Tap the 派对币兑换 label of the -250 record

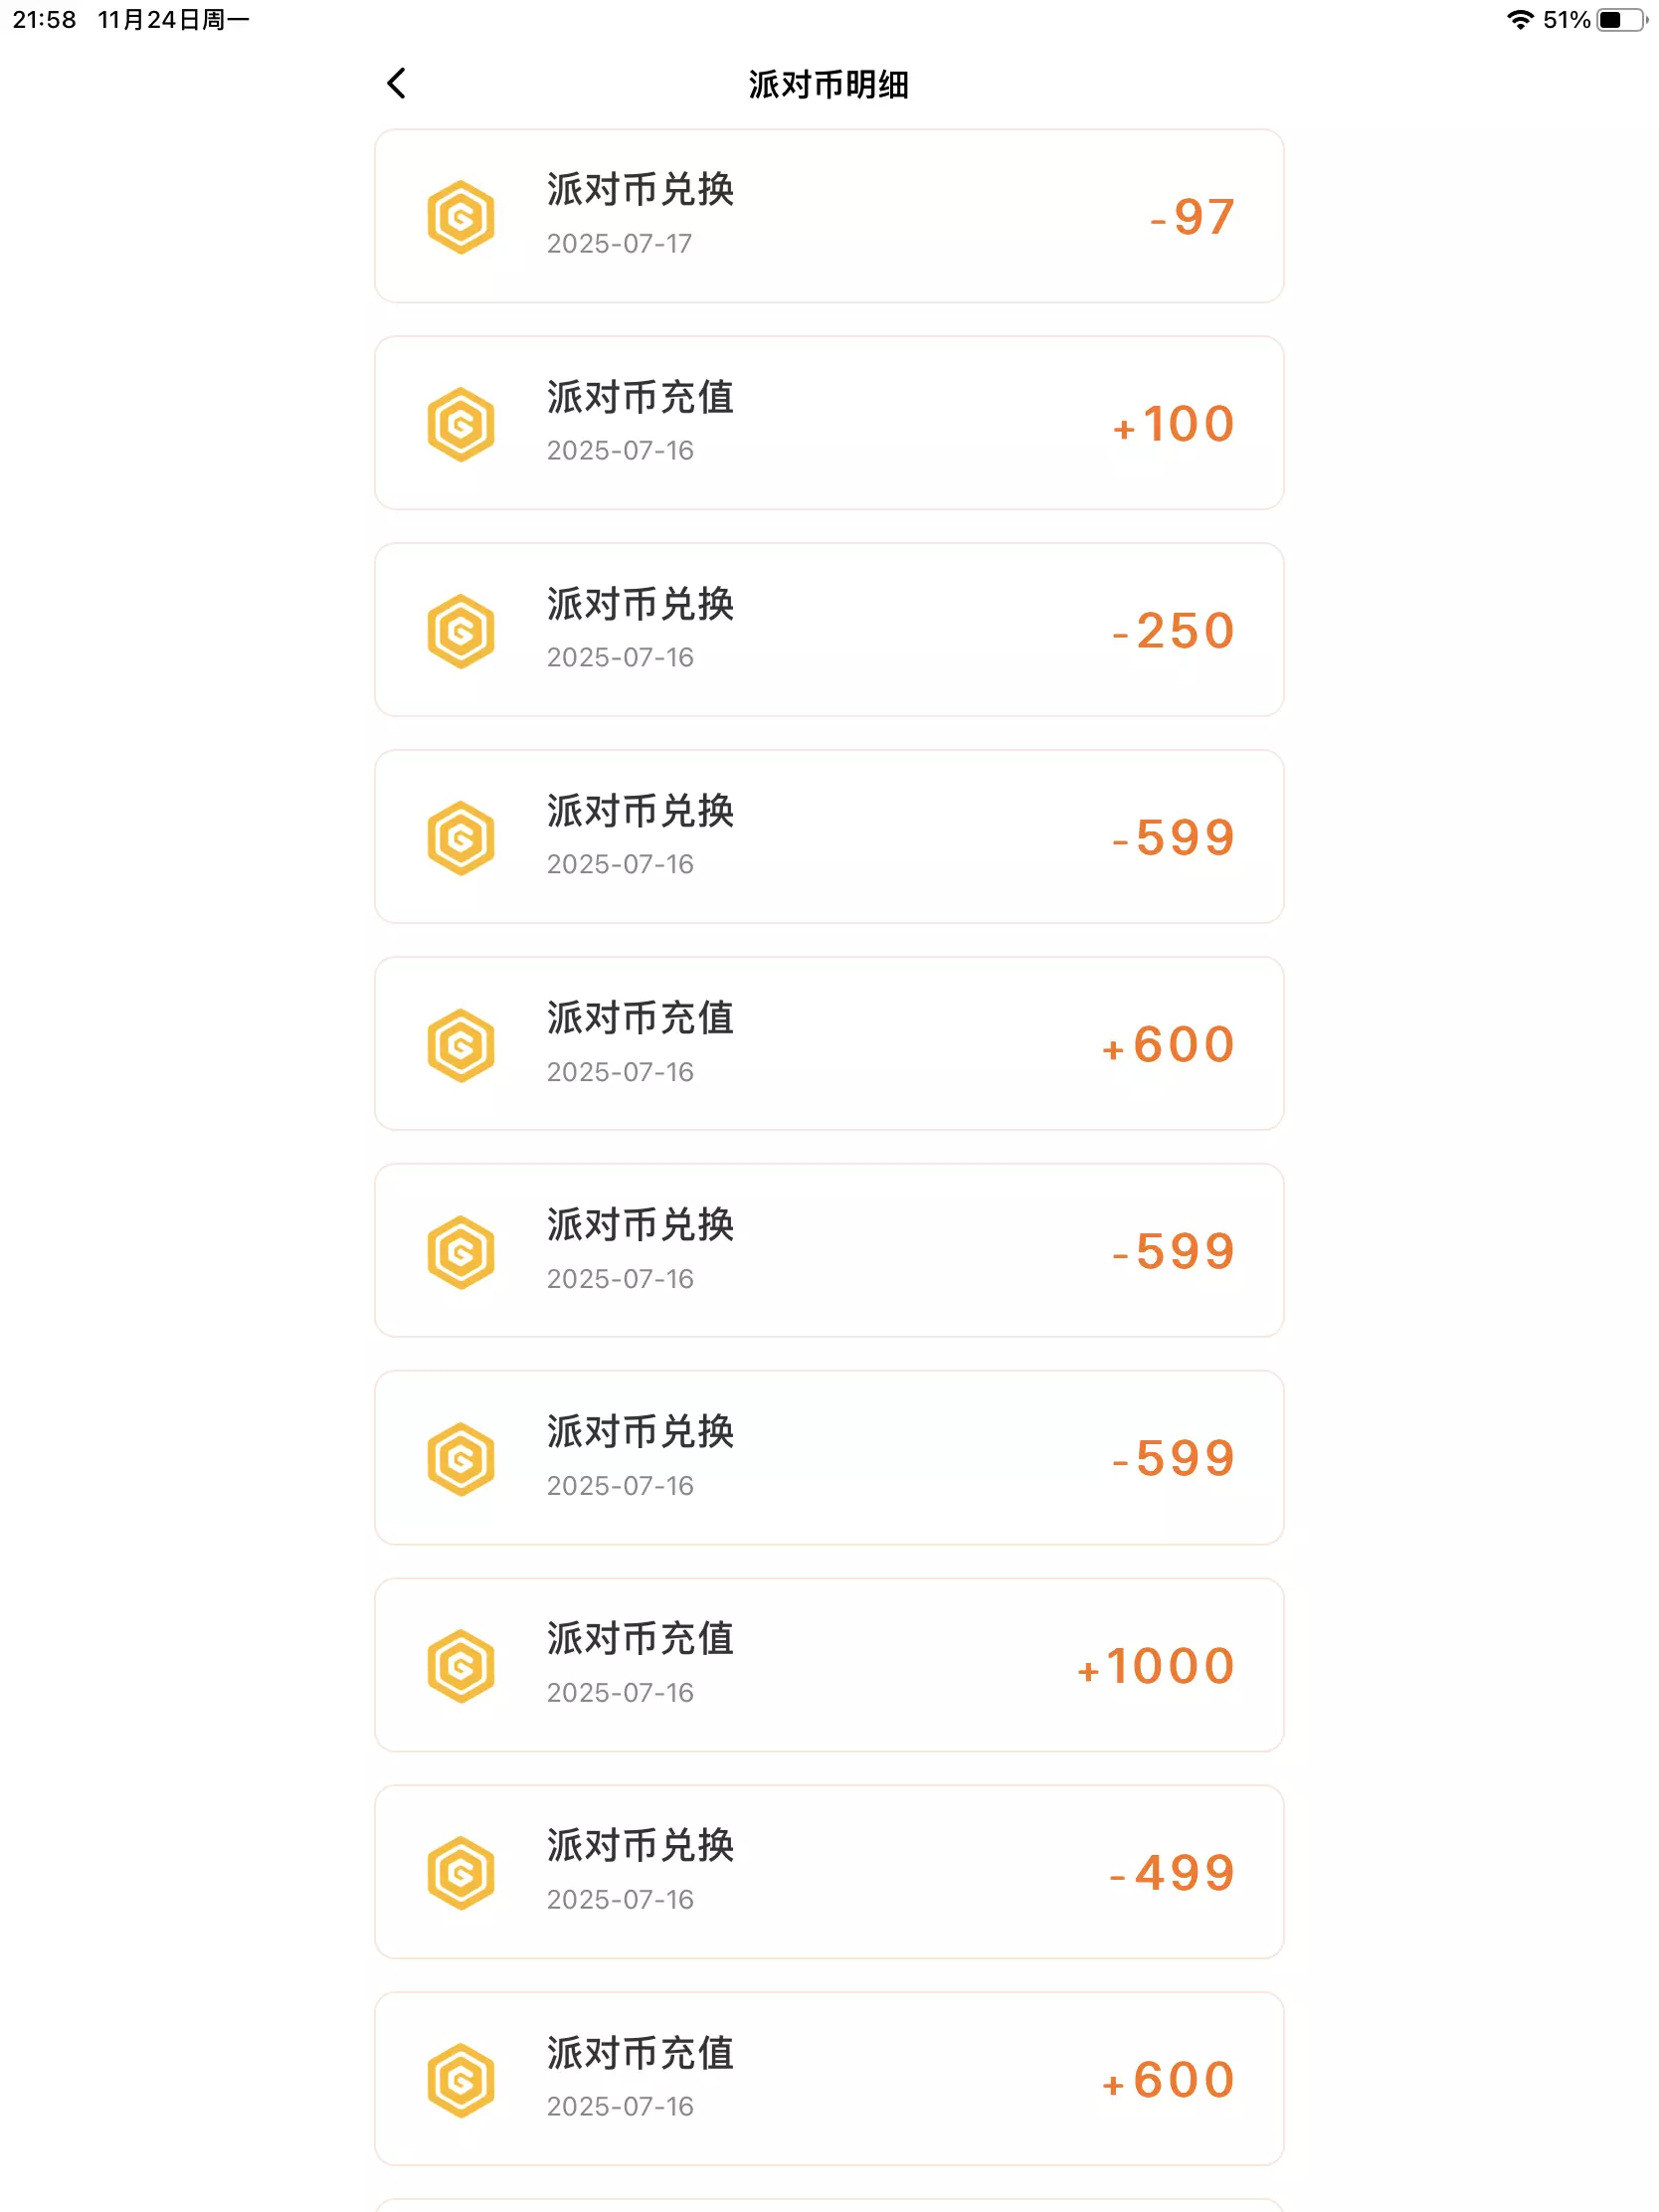point(640,604)
